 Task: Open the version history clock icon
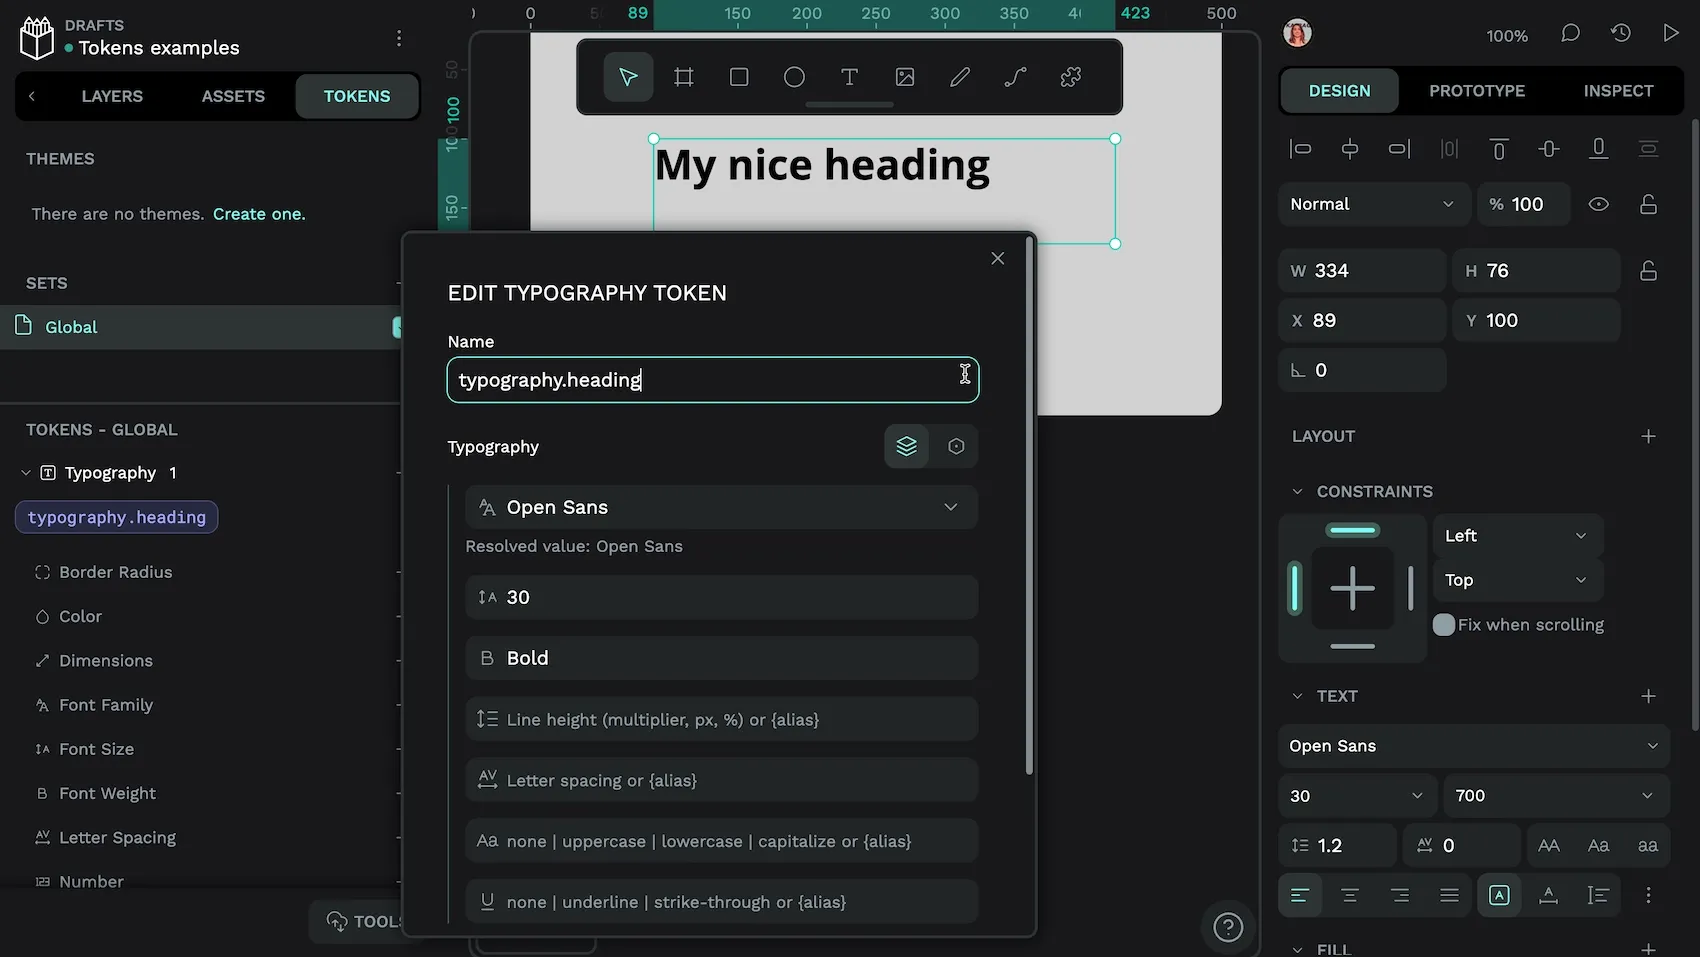coord(1621,33)
